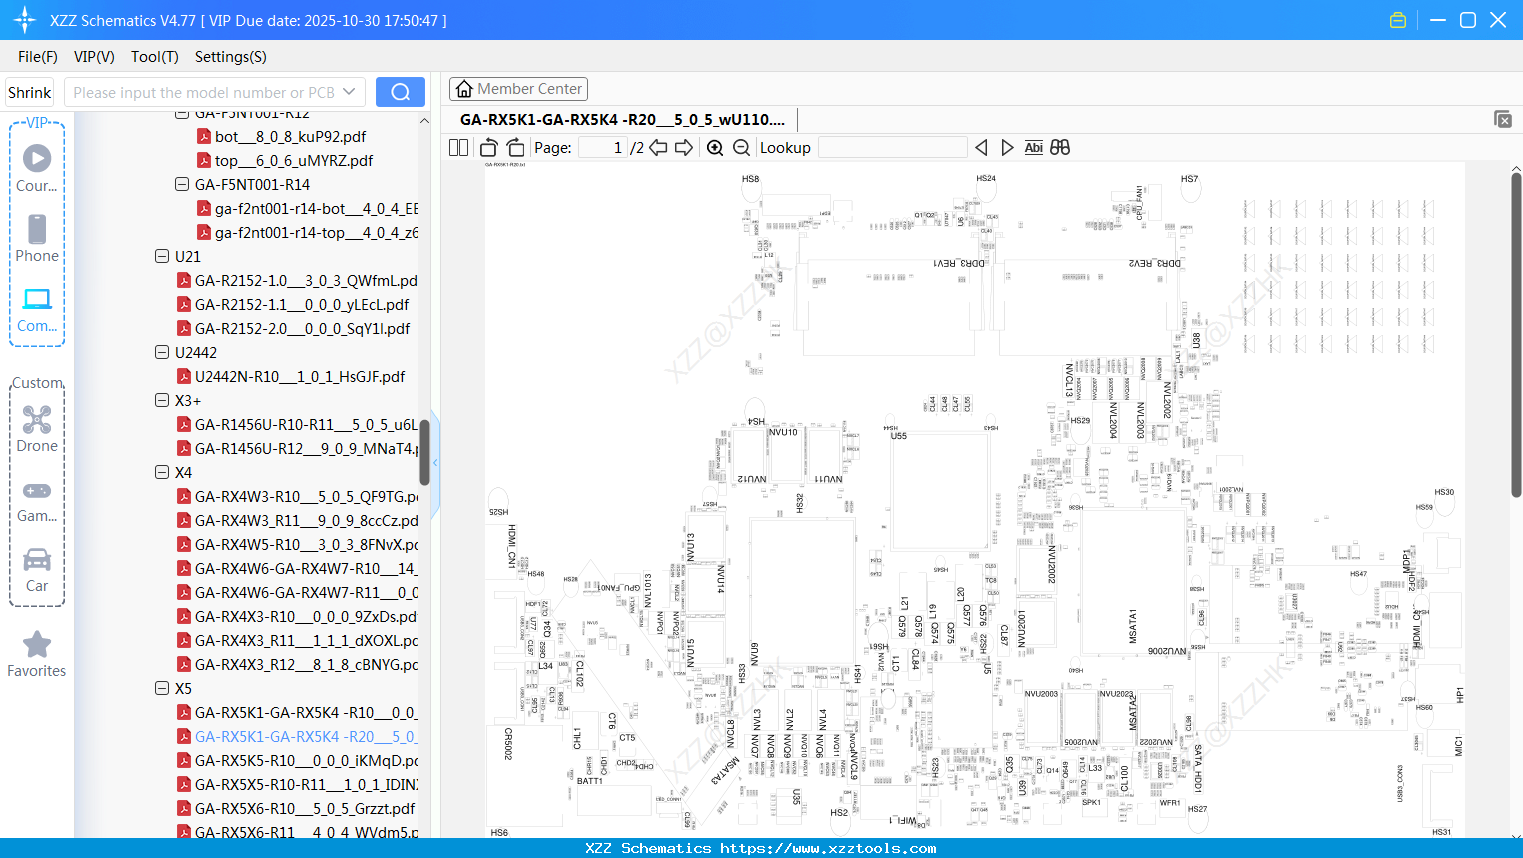This screenshot has height=858, width=1523.
Task: Open the Settings(S) menu
Action: (x=231, y=57)
